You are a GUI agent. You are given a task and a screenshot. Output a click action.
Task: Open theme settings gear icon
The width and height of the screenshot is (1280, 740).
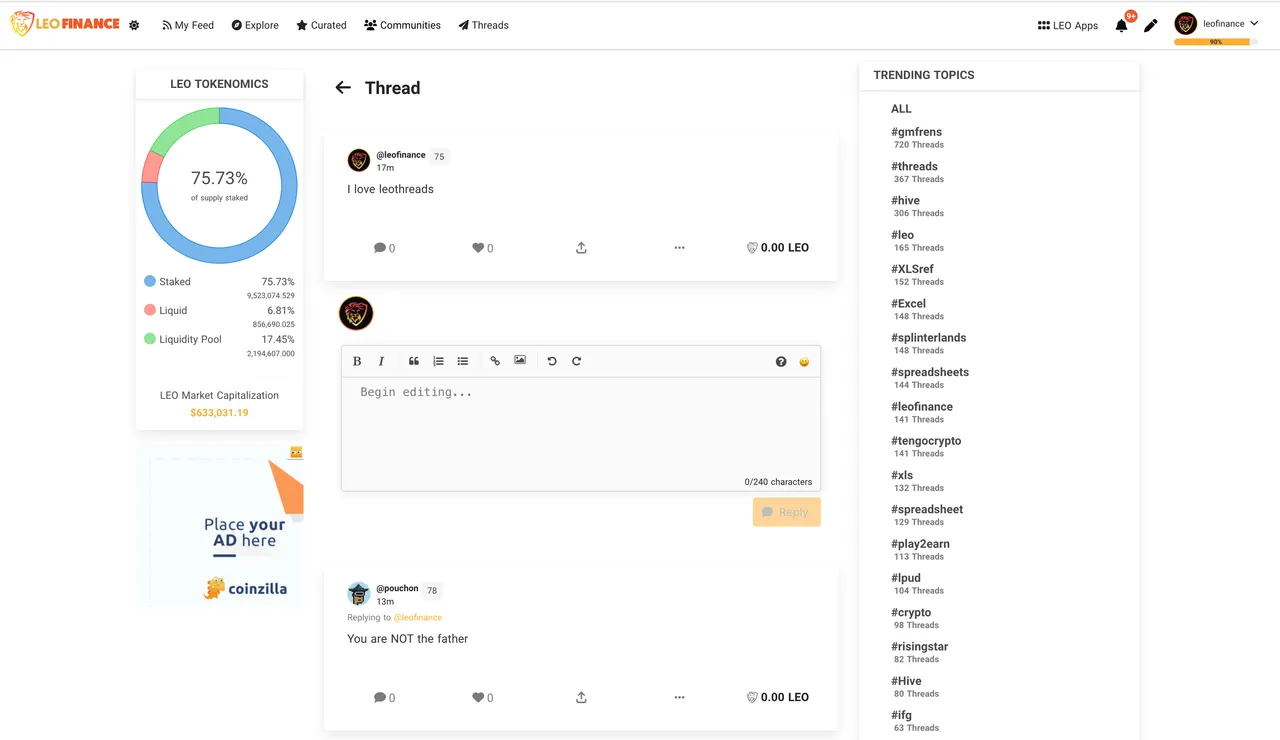(134, 25)
